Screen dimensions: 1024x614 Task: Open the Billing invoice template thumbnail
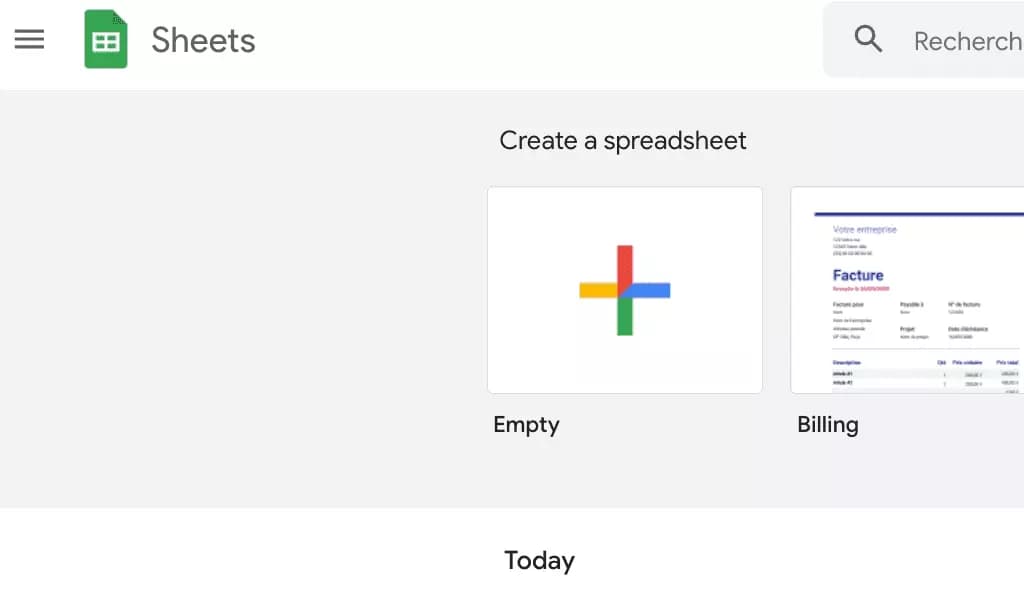907,290
